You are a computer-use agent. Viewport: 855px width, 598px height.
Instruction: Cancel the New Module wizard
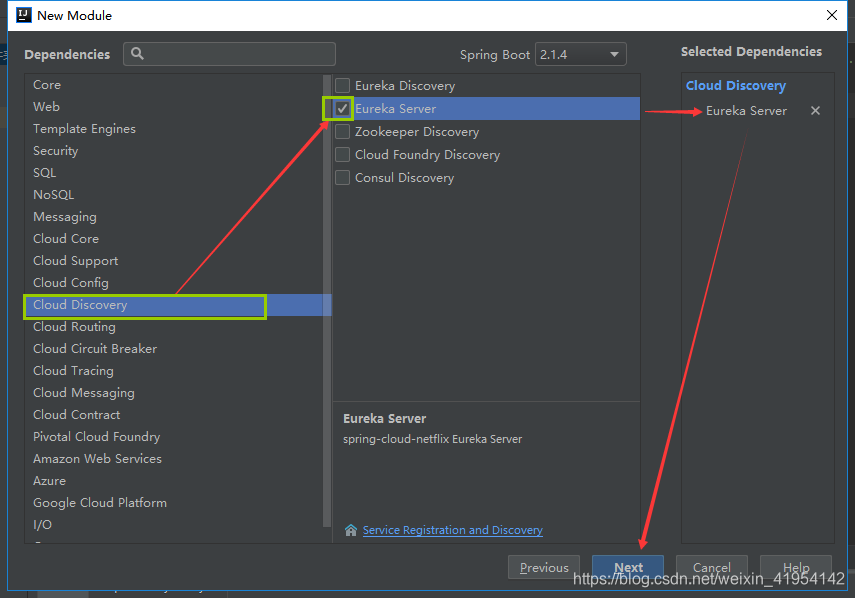tap(712, 567)
